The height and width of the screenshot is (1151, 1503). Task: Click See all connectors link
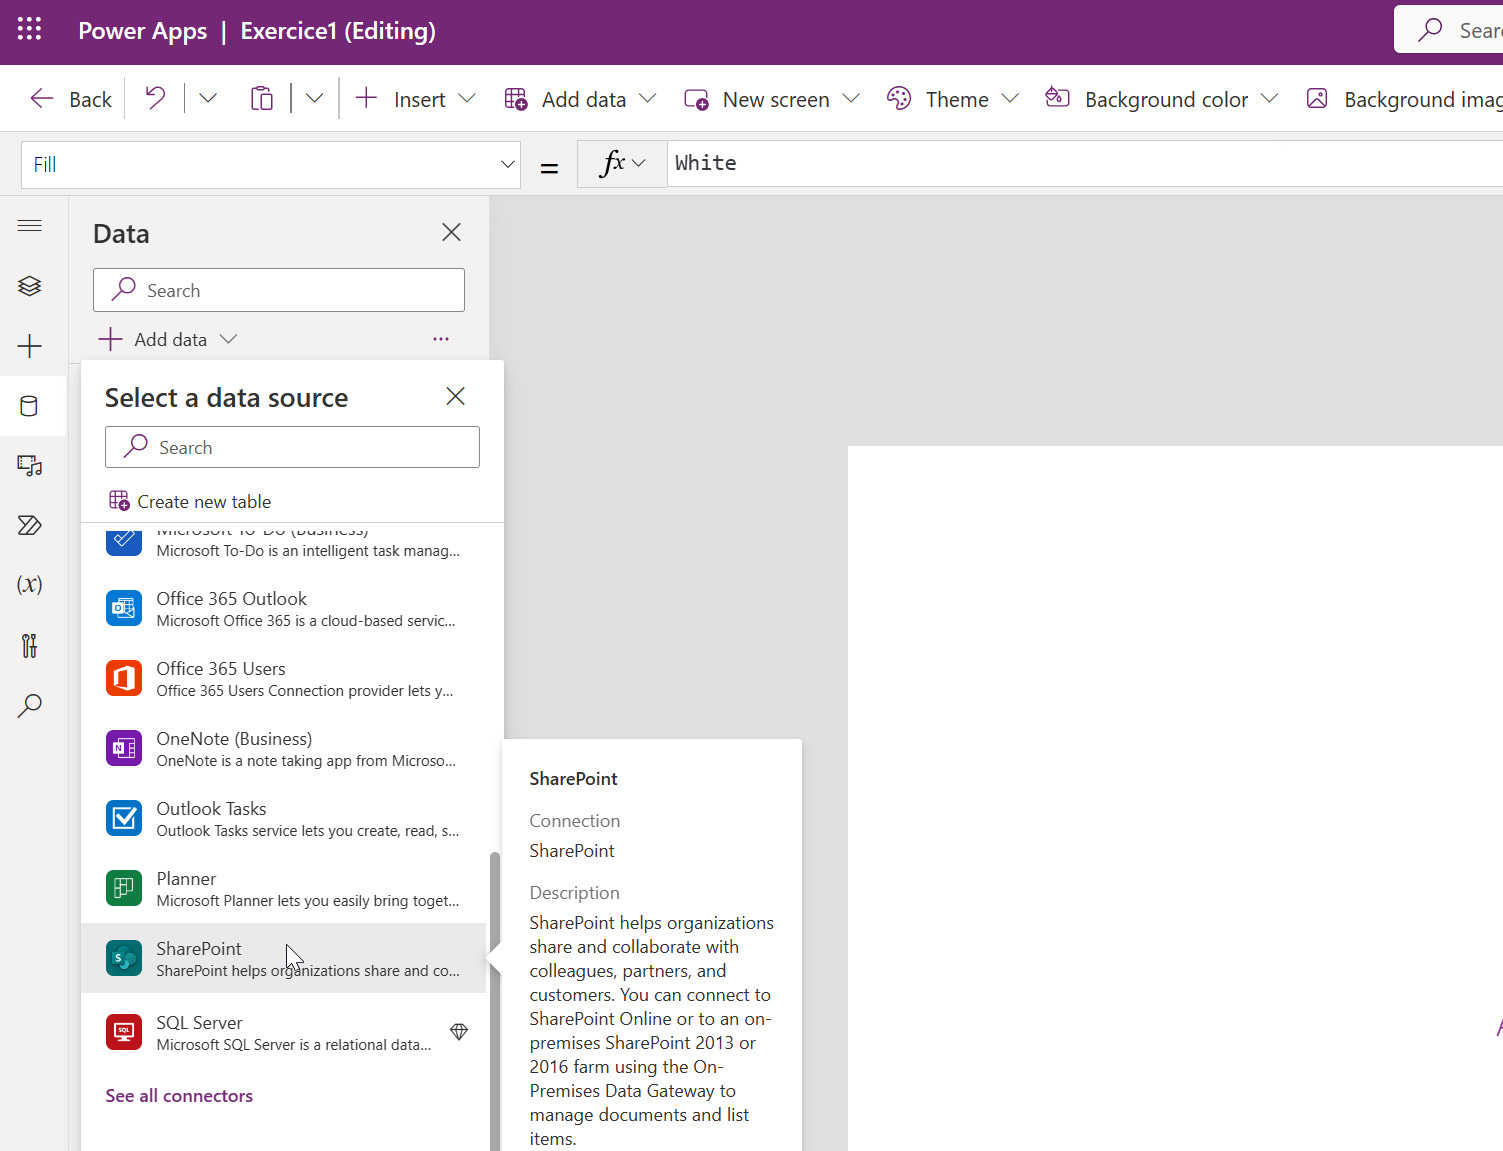(179, 1095)
